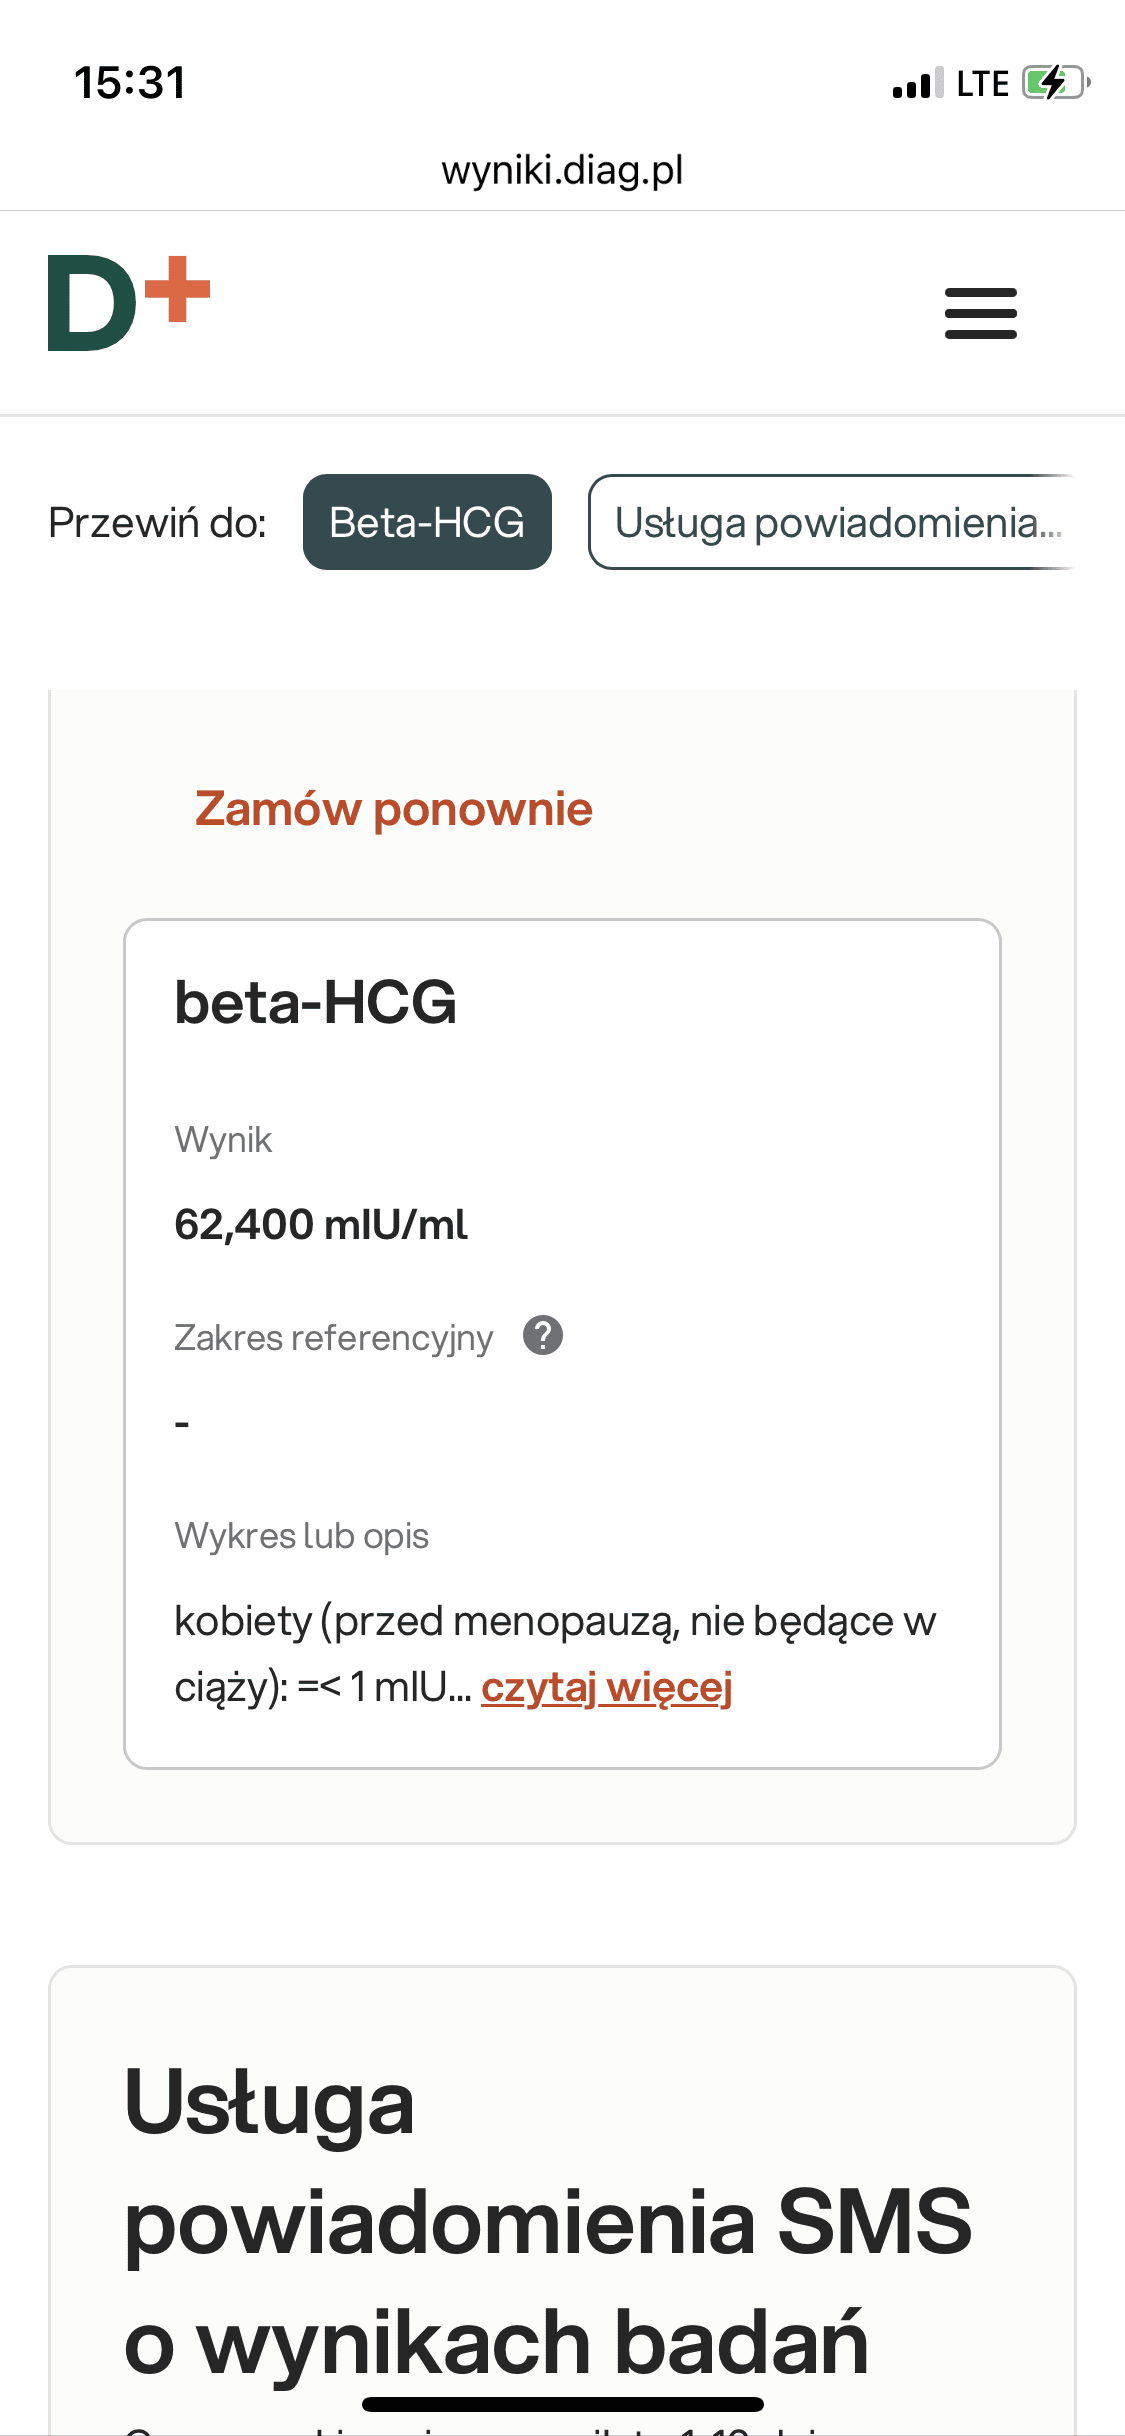
Task: Select the 62,400 mIU/ml result value
Action: (x=320, y=1224)
